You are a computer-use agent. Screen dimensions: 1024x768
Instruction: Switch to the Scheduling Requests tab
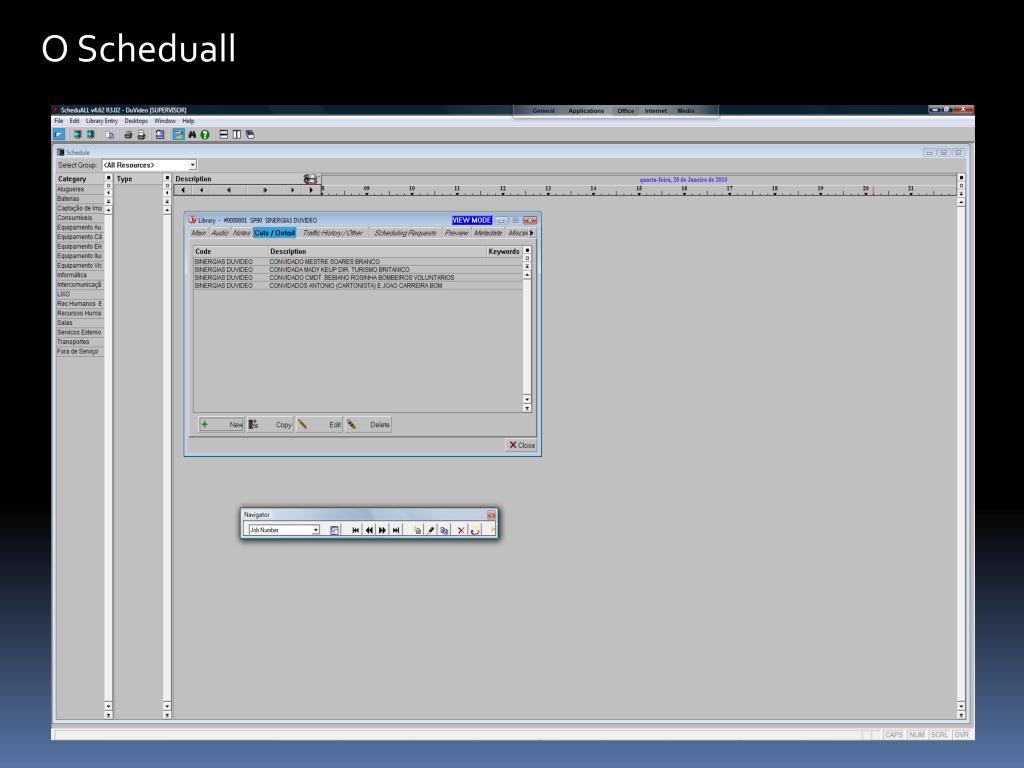click(405, 233)
